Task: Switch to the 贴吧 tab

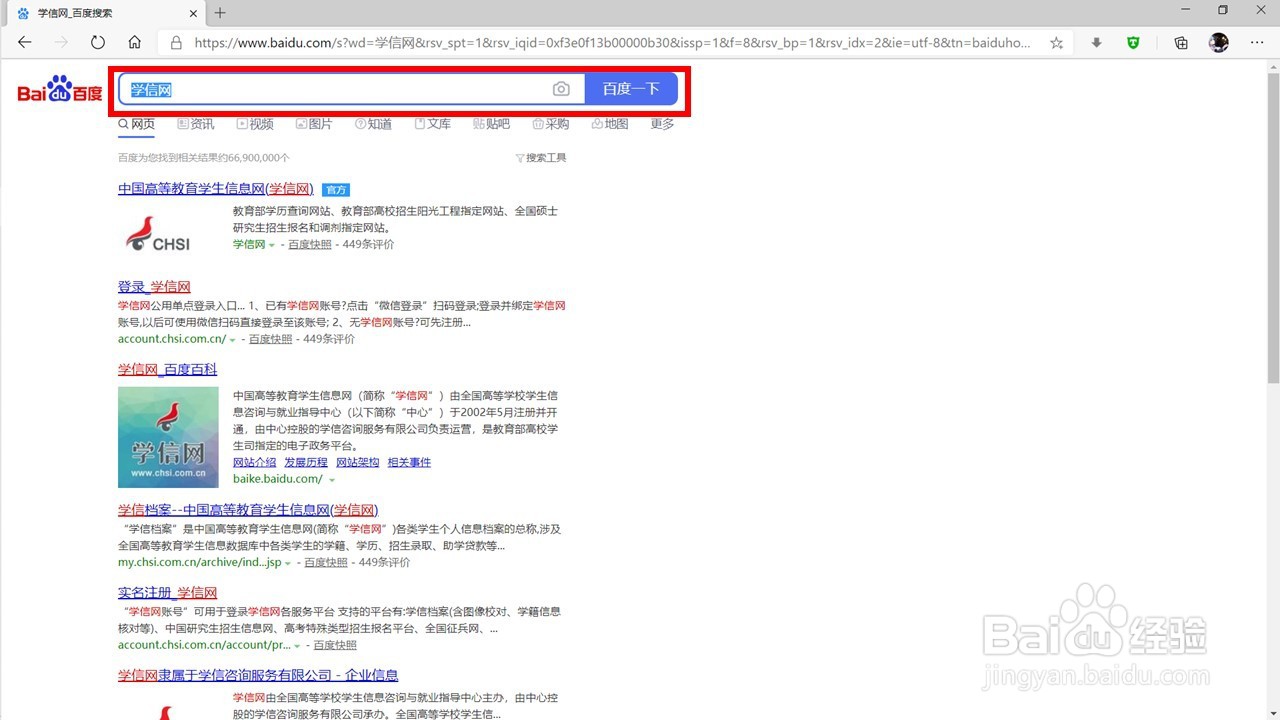Action: [x=491, y=124]
